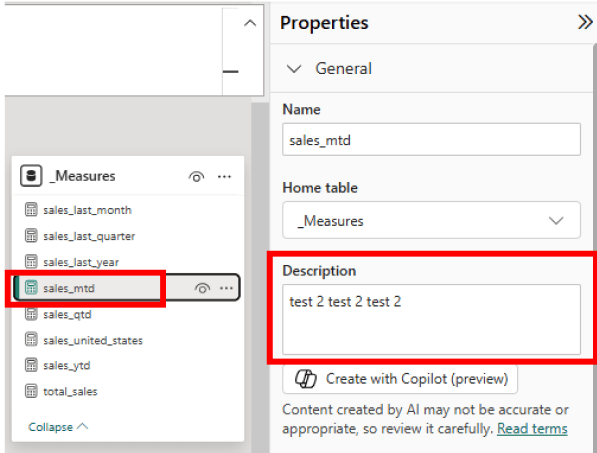The height and width of the screenshot is (453, 597).
Task: Click the sales_last_year calculator icon
Action: pyautogui.click(x=31, y=262)
